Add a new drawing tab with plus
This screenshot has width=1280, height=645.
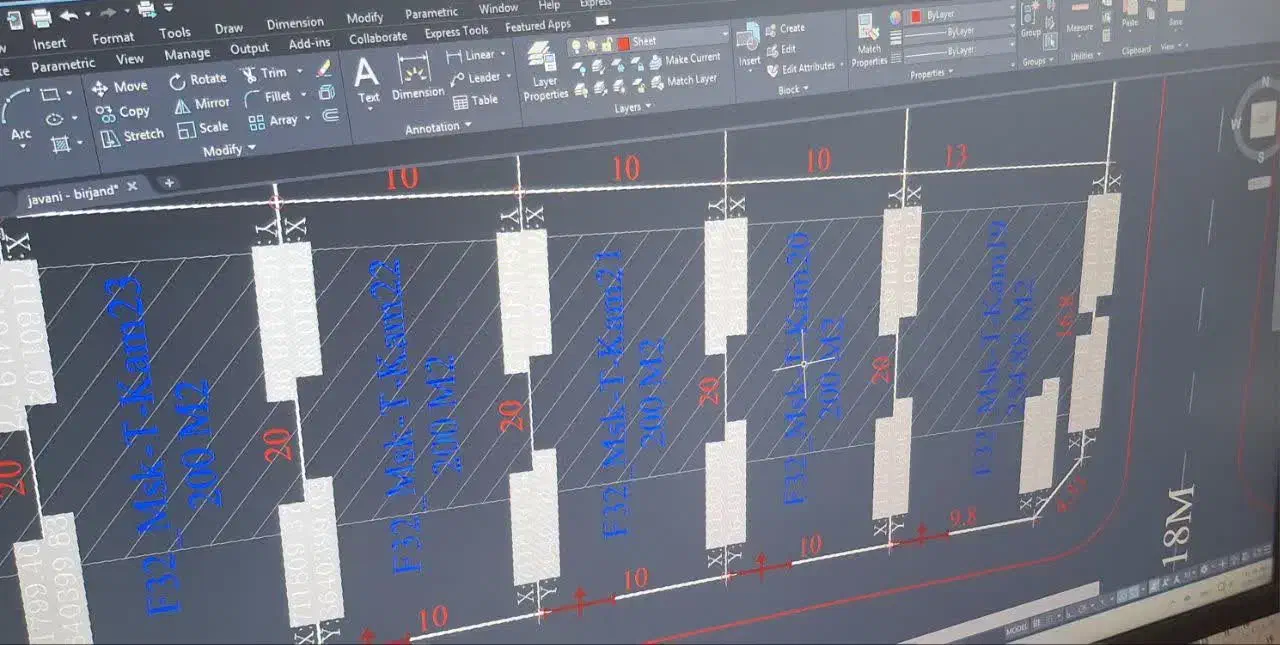click(169, 182)
